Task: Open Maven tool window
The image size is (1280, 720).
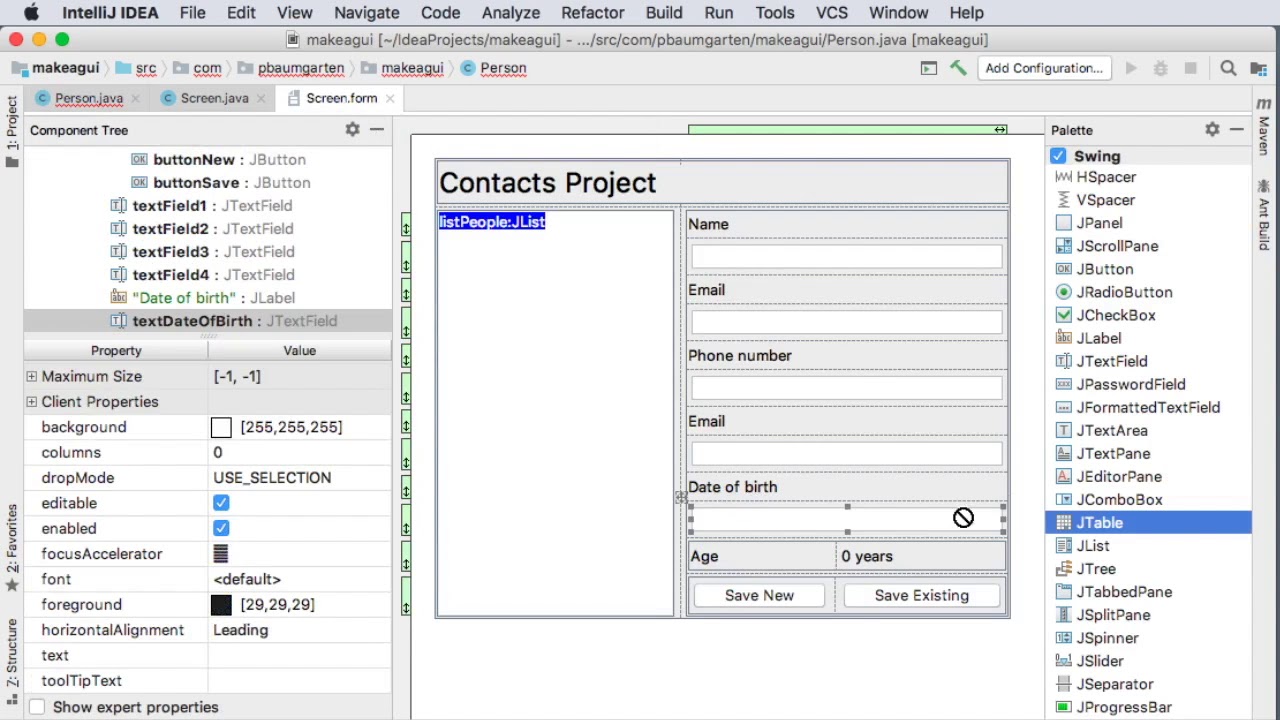Action: [x=1264, y=125]
